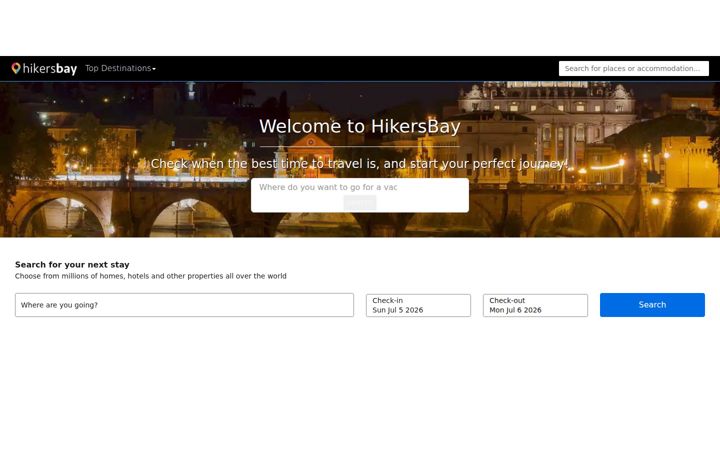
Task: Click the vacation destination search box in the hero banner
Action: 328,187
